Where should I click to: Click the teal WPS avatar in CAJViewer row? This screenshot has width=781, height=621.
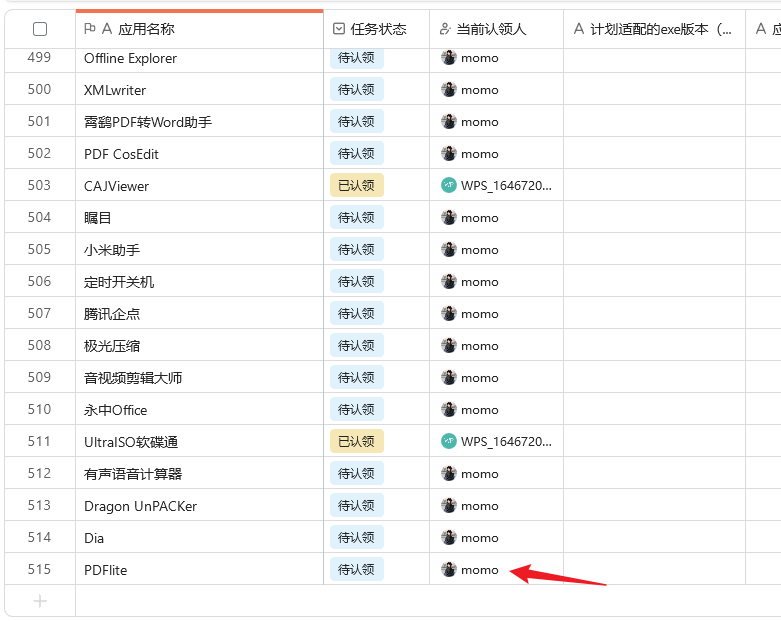pos(449,185)
